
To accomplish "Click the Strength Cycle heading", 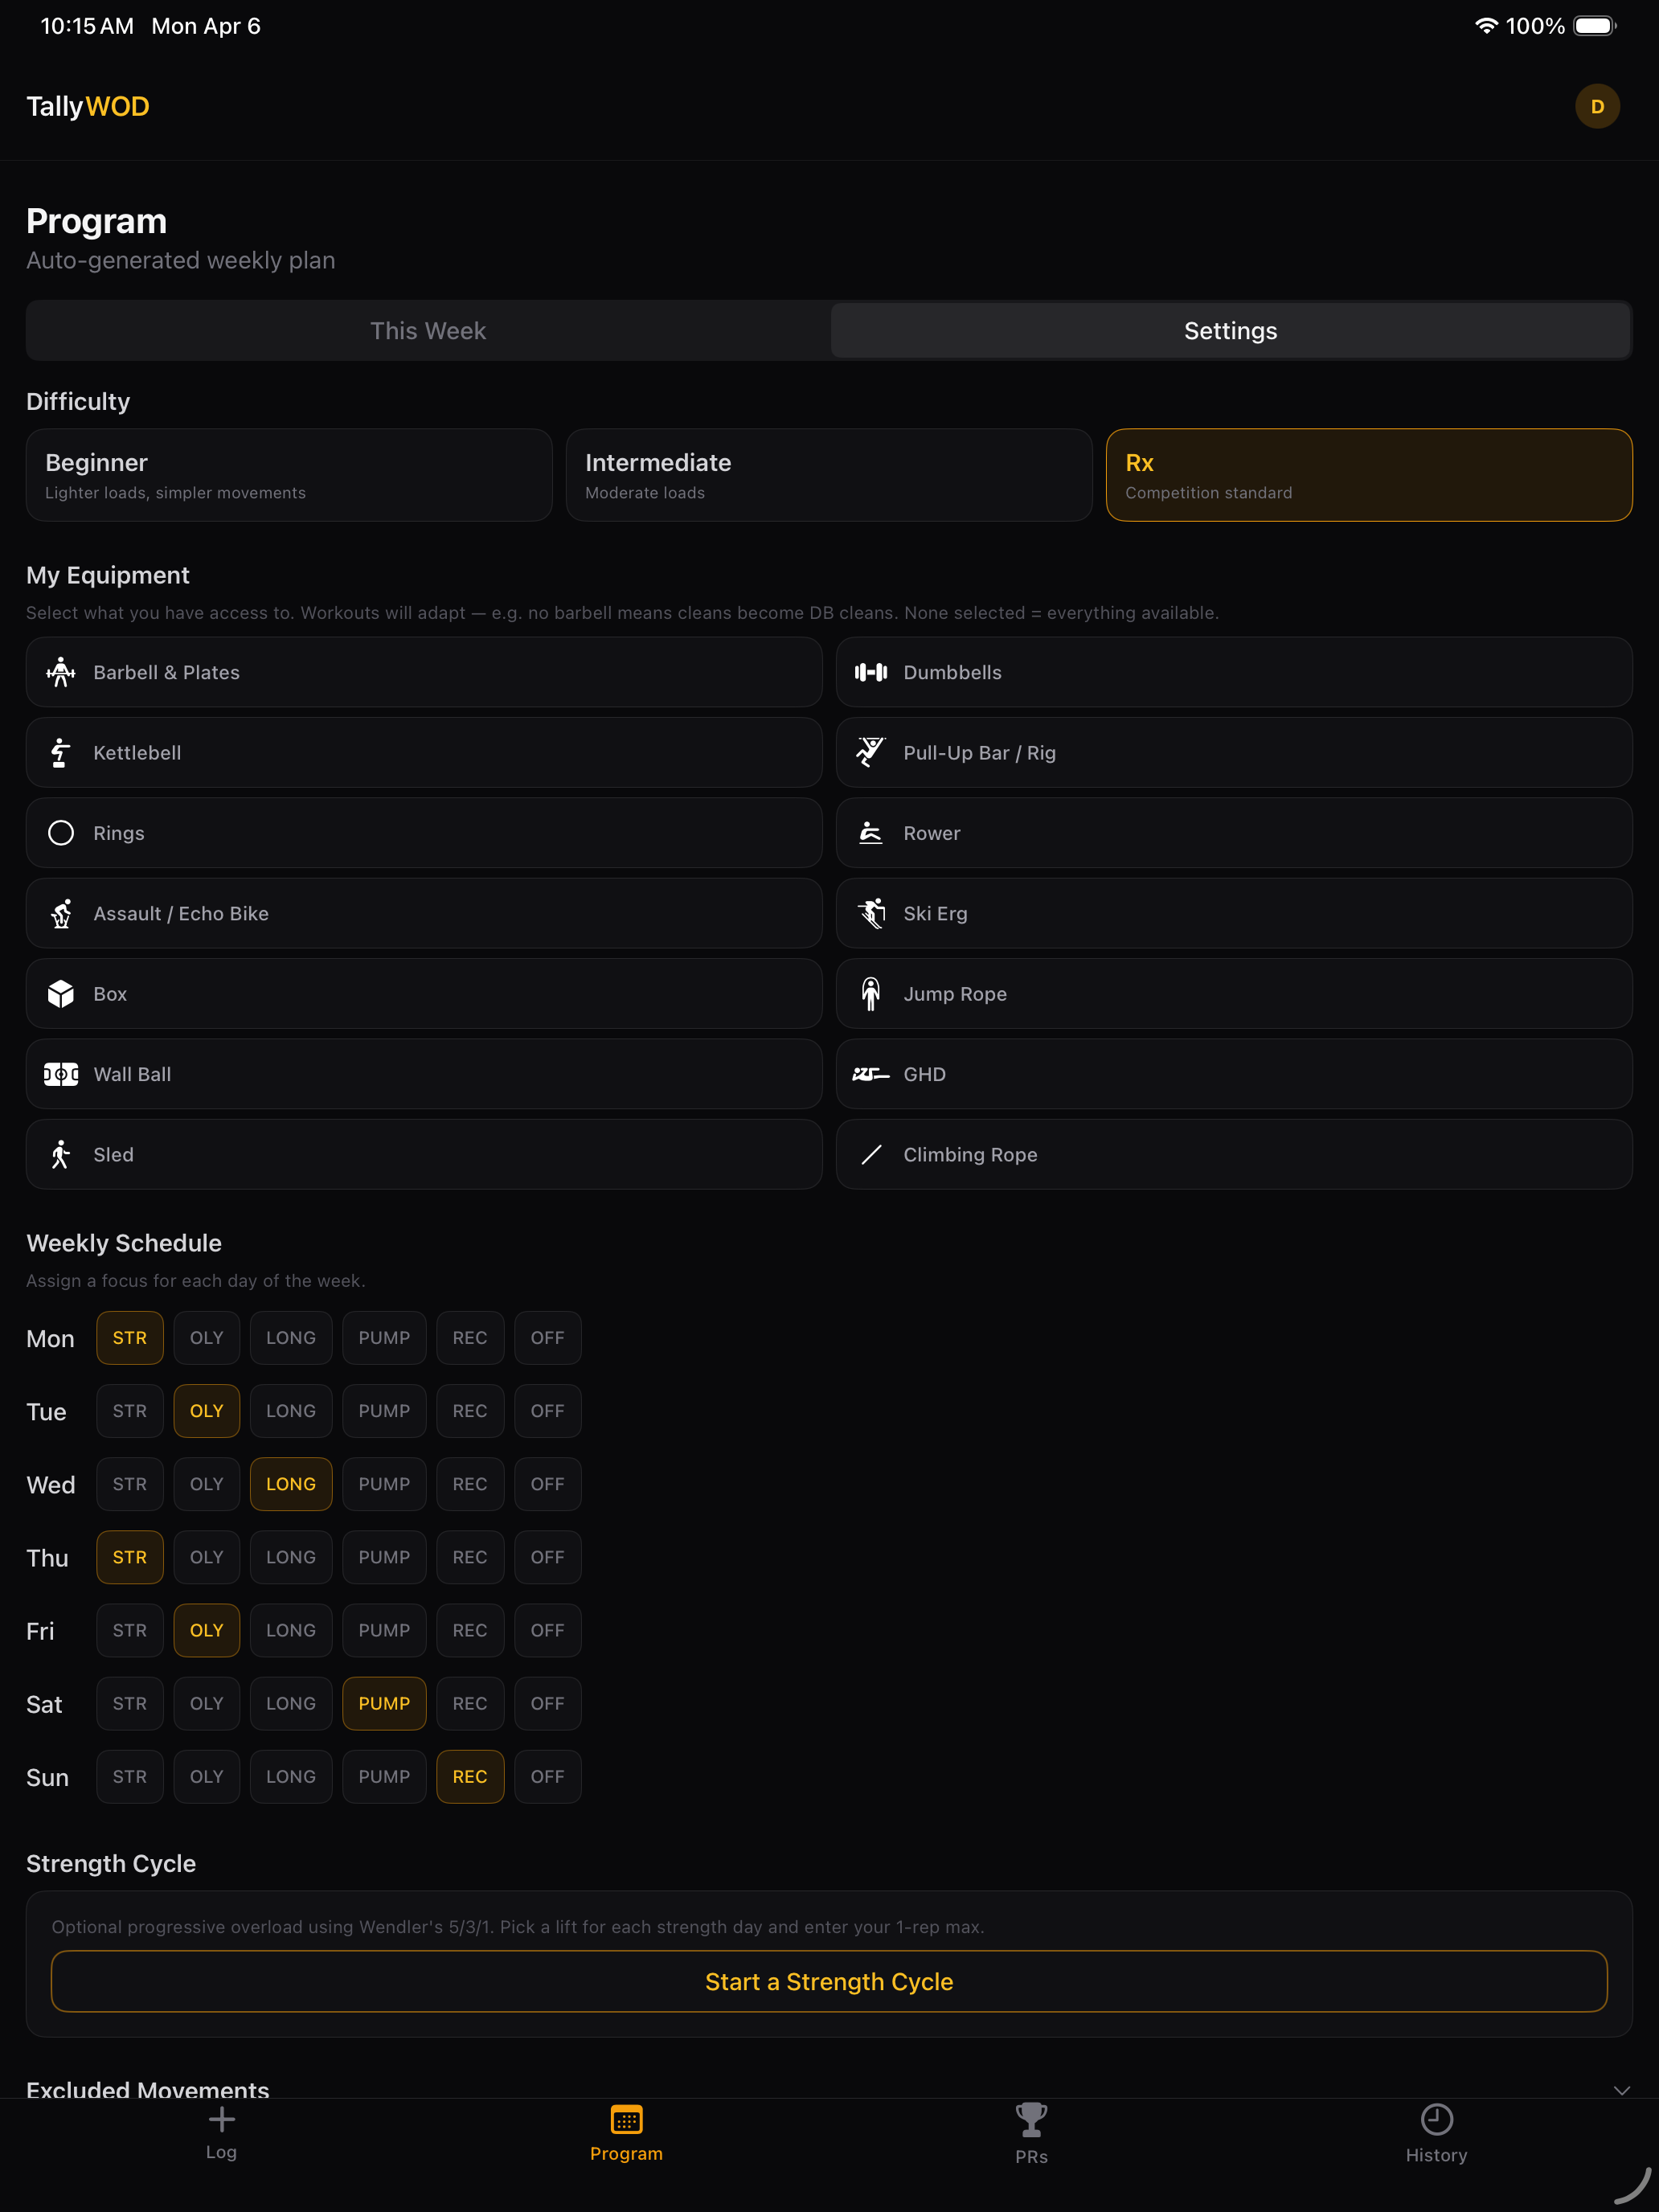I will 111,1864.
